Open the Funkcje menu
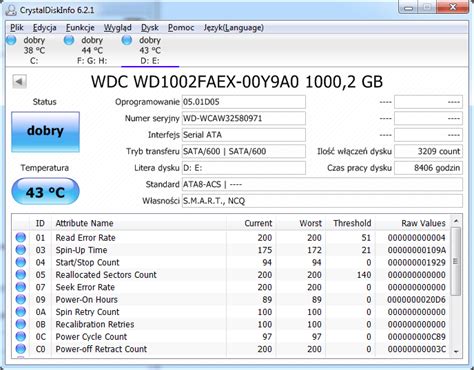Screen dimensions: 474x370 tap(80, 28)
